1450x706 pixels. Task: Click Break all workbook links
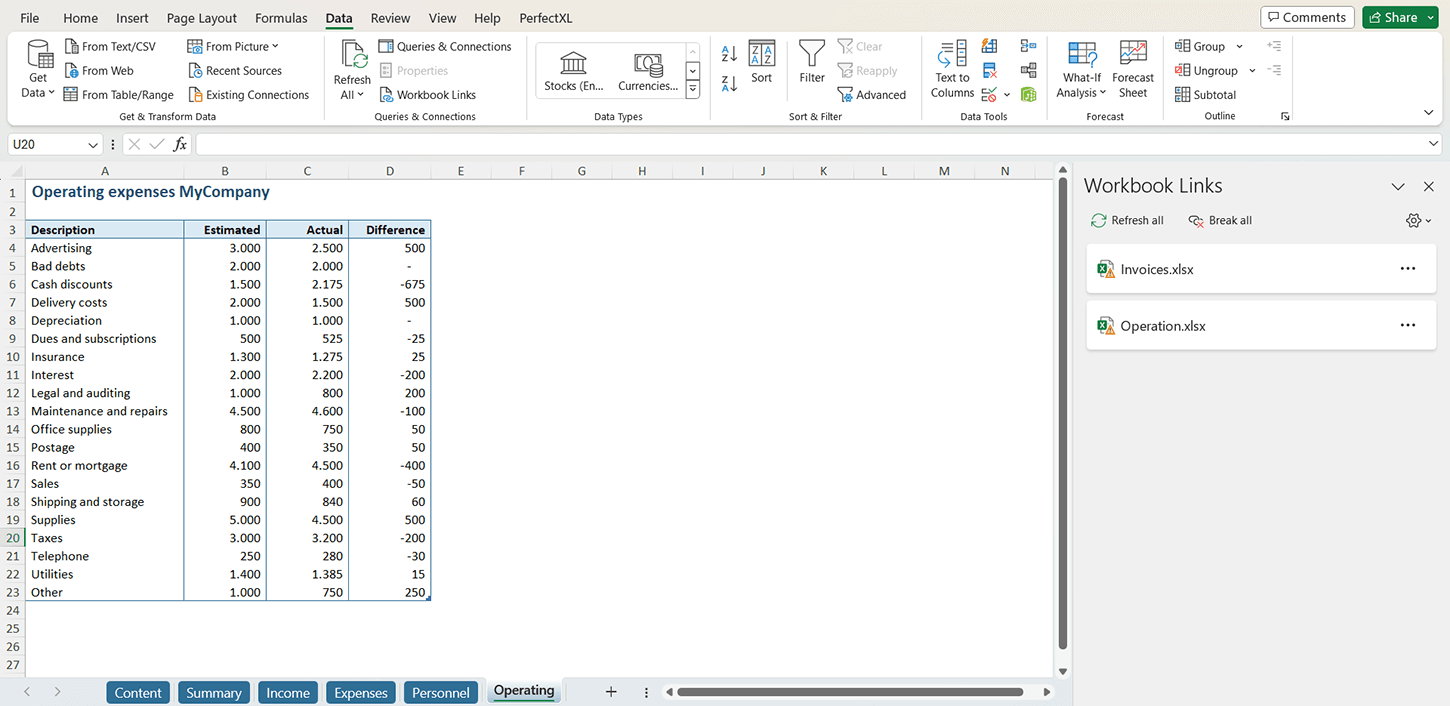click(x=1220, y=220)
